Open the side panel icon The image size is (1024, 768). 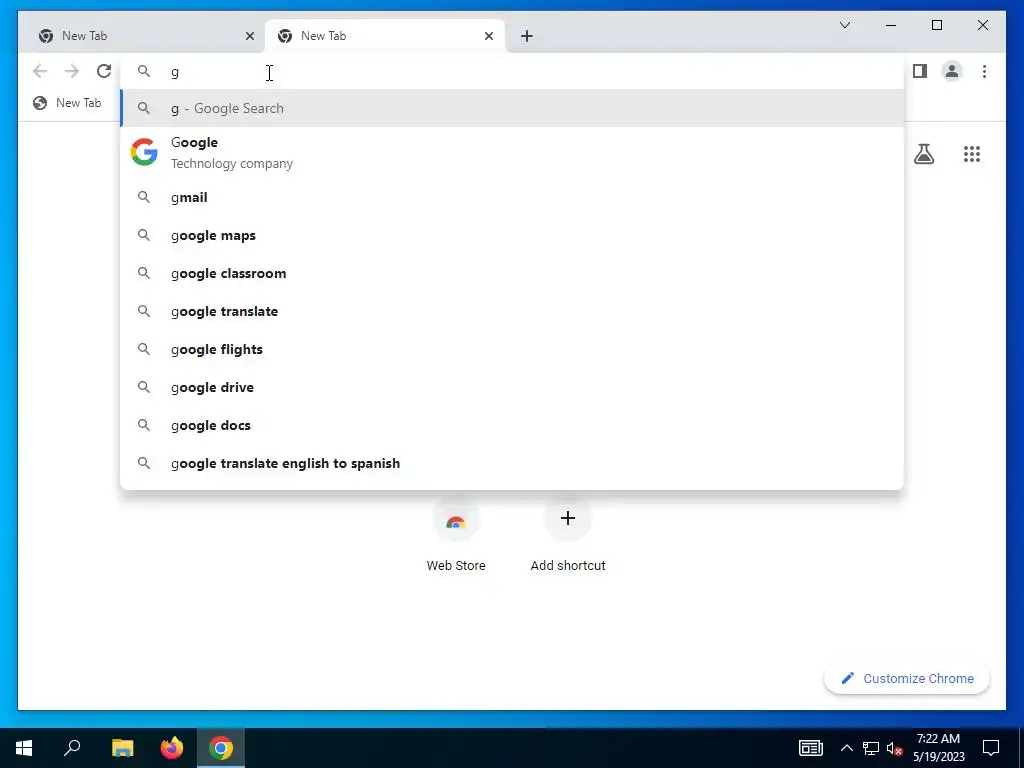pos(920,71)
